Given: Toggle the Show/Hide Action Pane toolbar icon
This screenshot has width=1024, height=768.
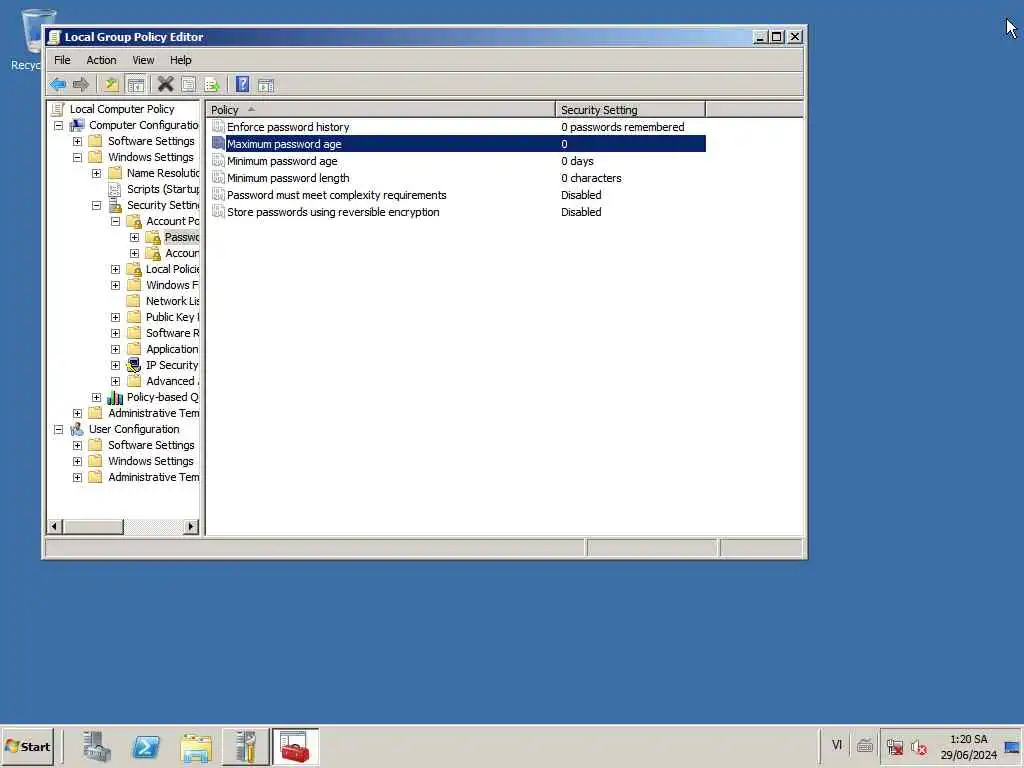Looking at the screenshot, I should point(266,84).
